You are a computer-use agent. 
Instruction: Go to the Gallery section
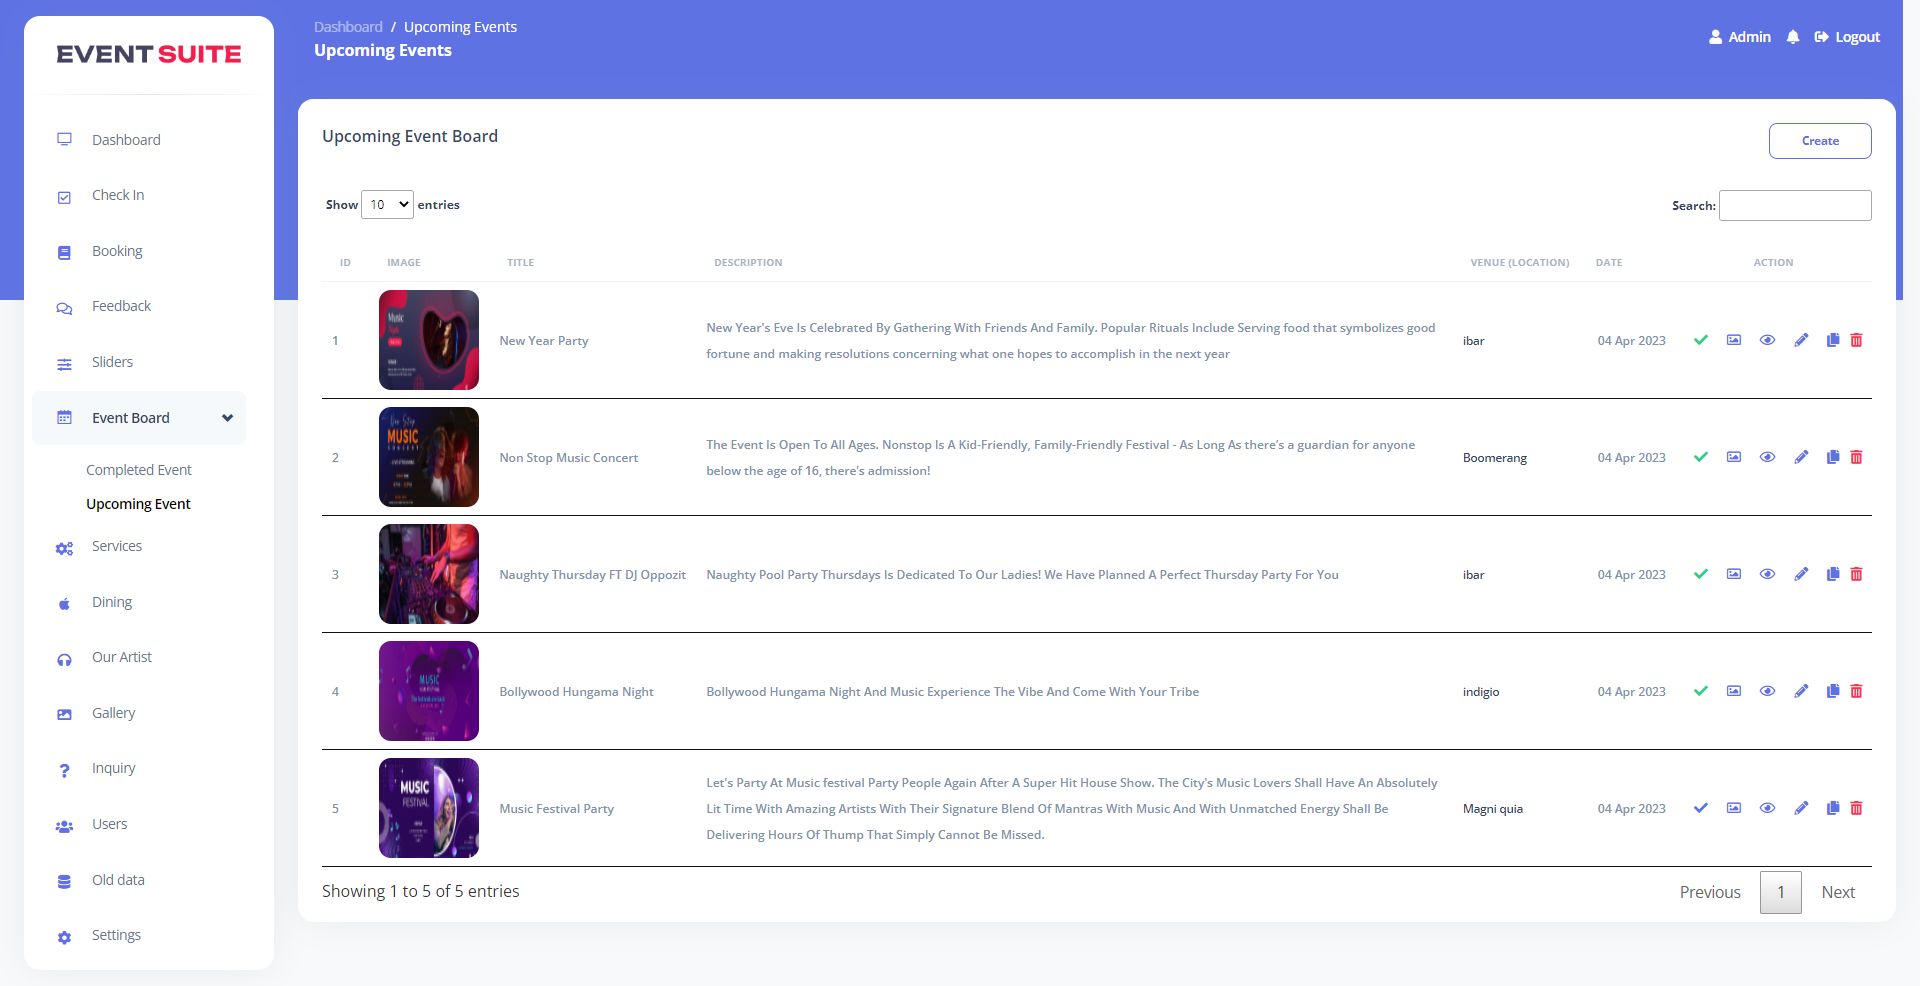pyautogui.click(x=113, y=713)
